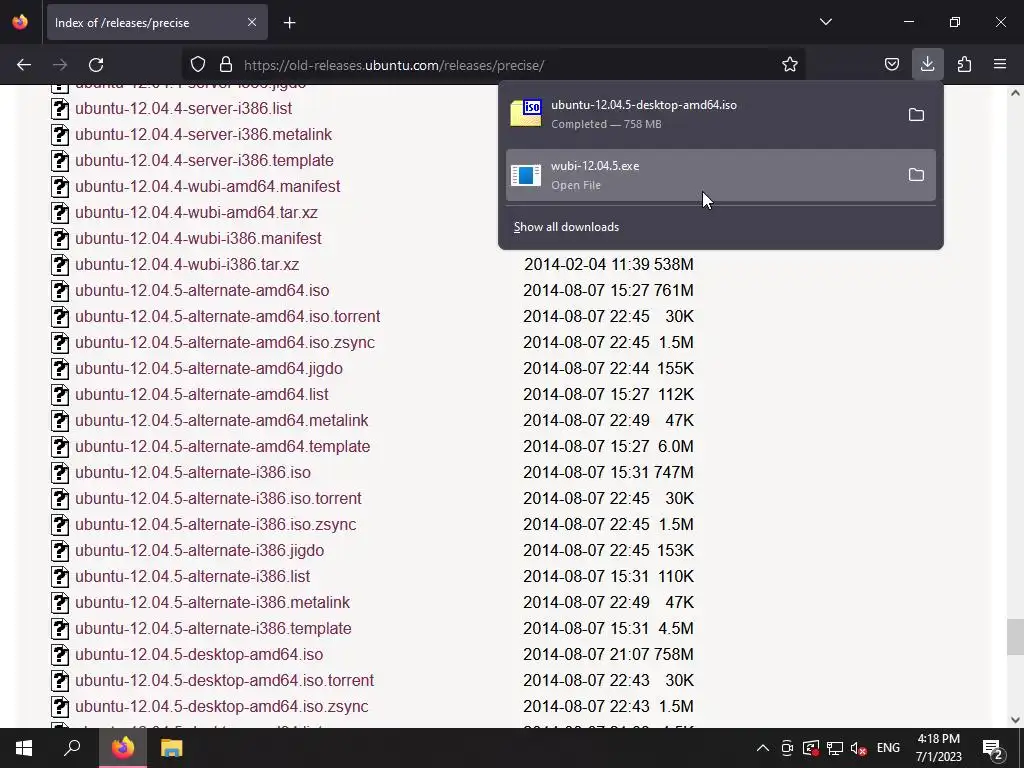This screenshot has height=768, width=1024.
Task: Open ubuntu-12.04.5-desktop-amd64.iso.torrent link
Action: 224,680
